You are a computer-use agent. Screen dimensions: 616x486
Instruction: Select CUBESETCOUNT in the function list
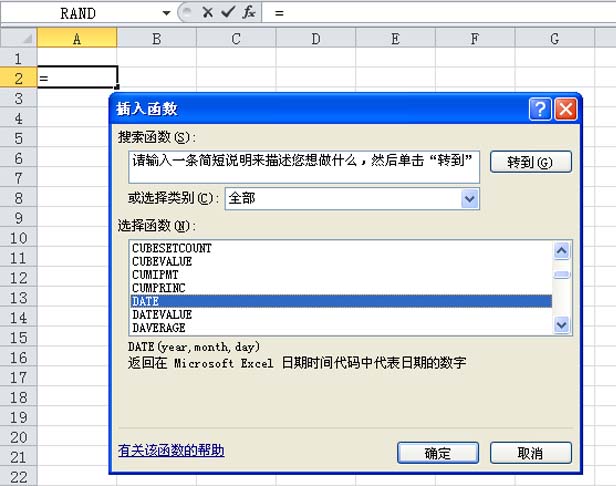172,247
